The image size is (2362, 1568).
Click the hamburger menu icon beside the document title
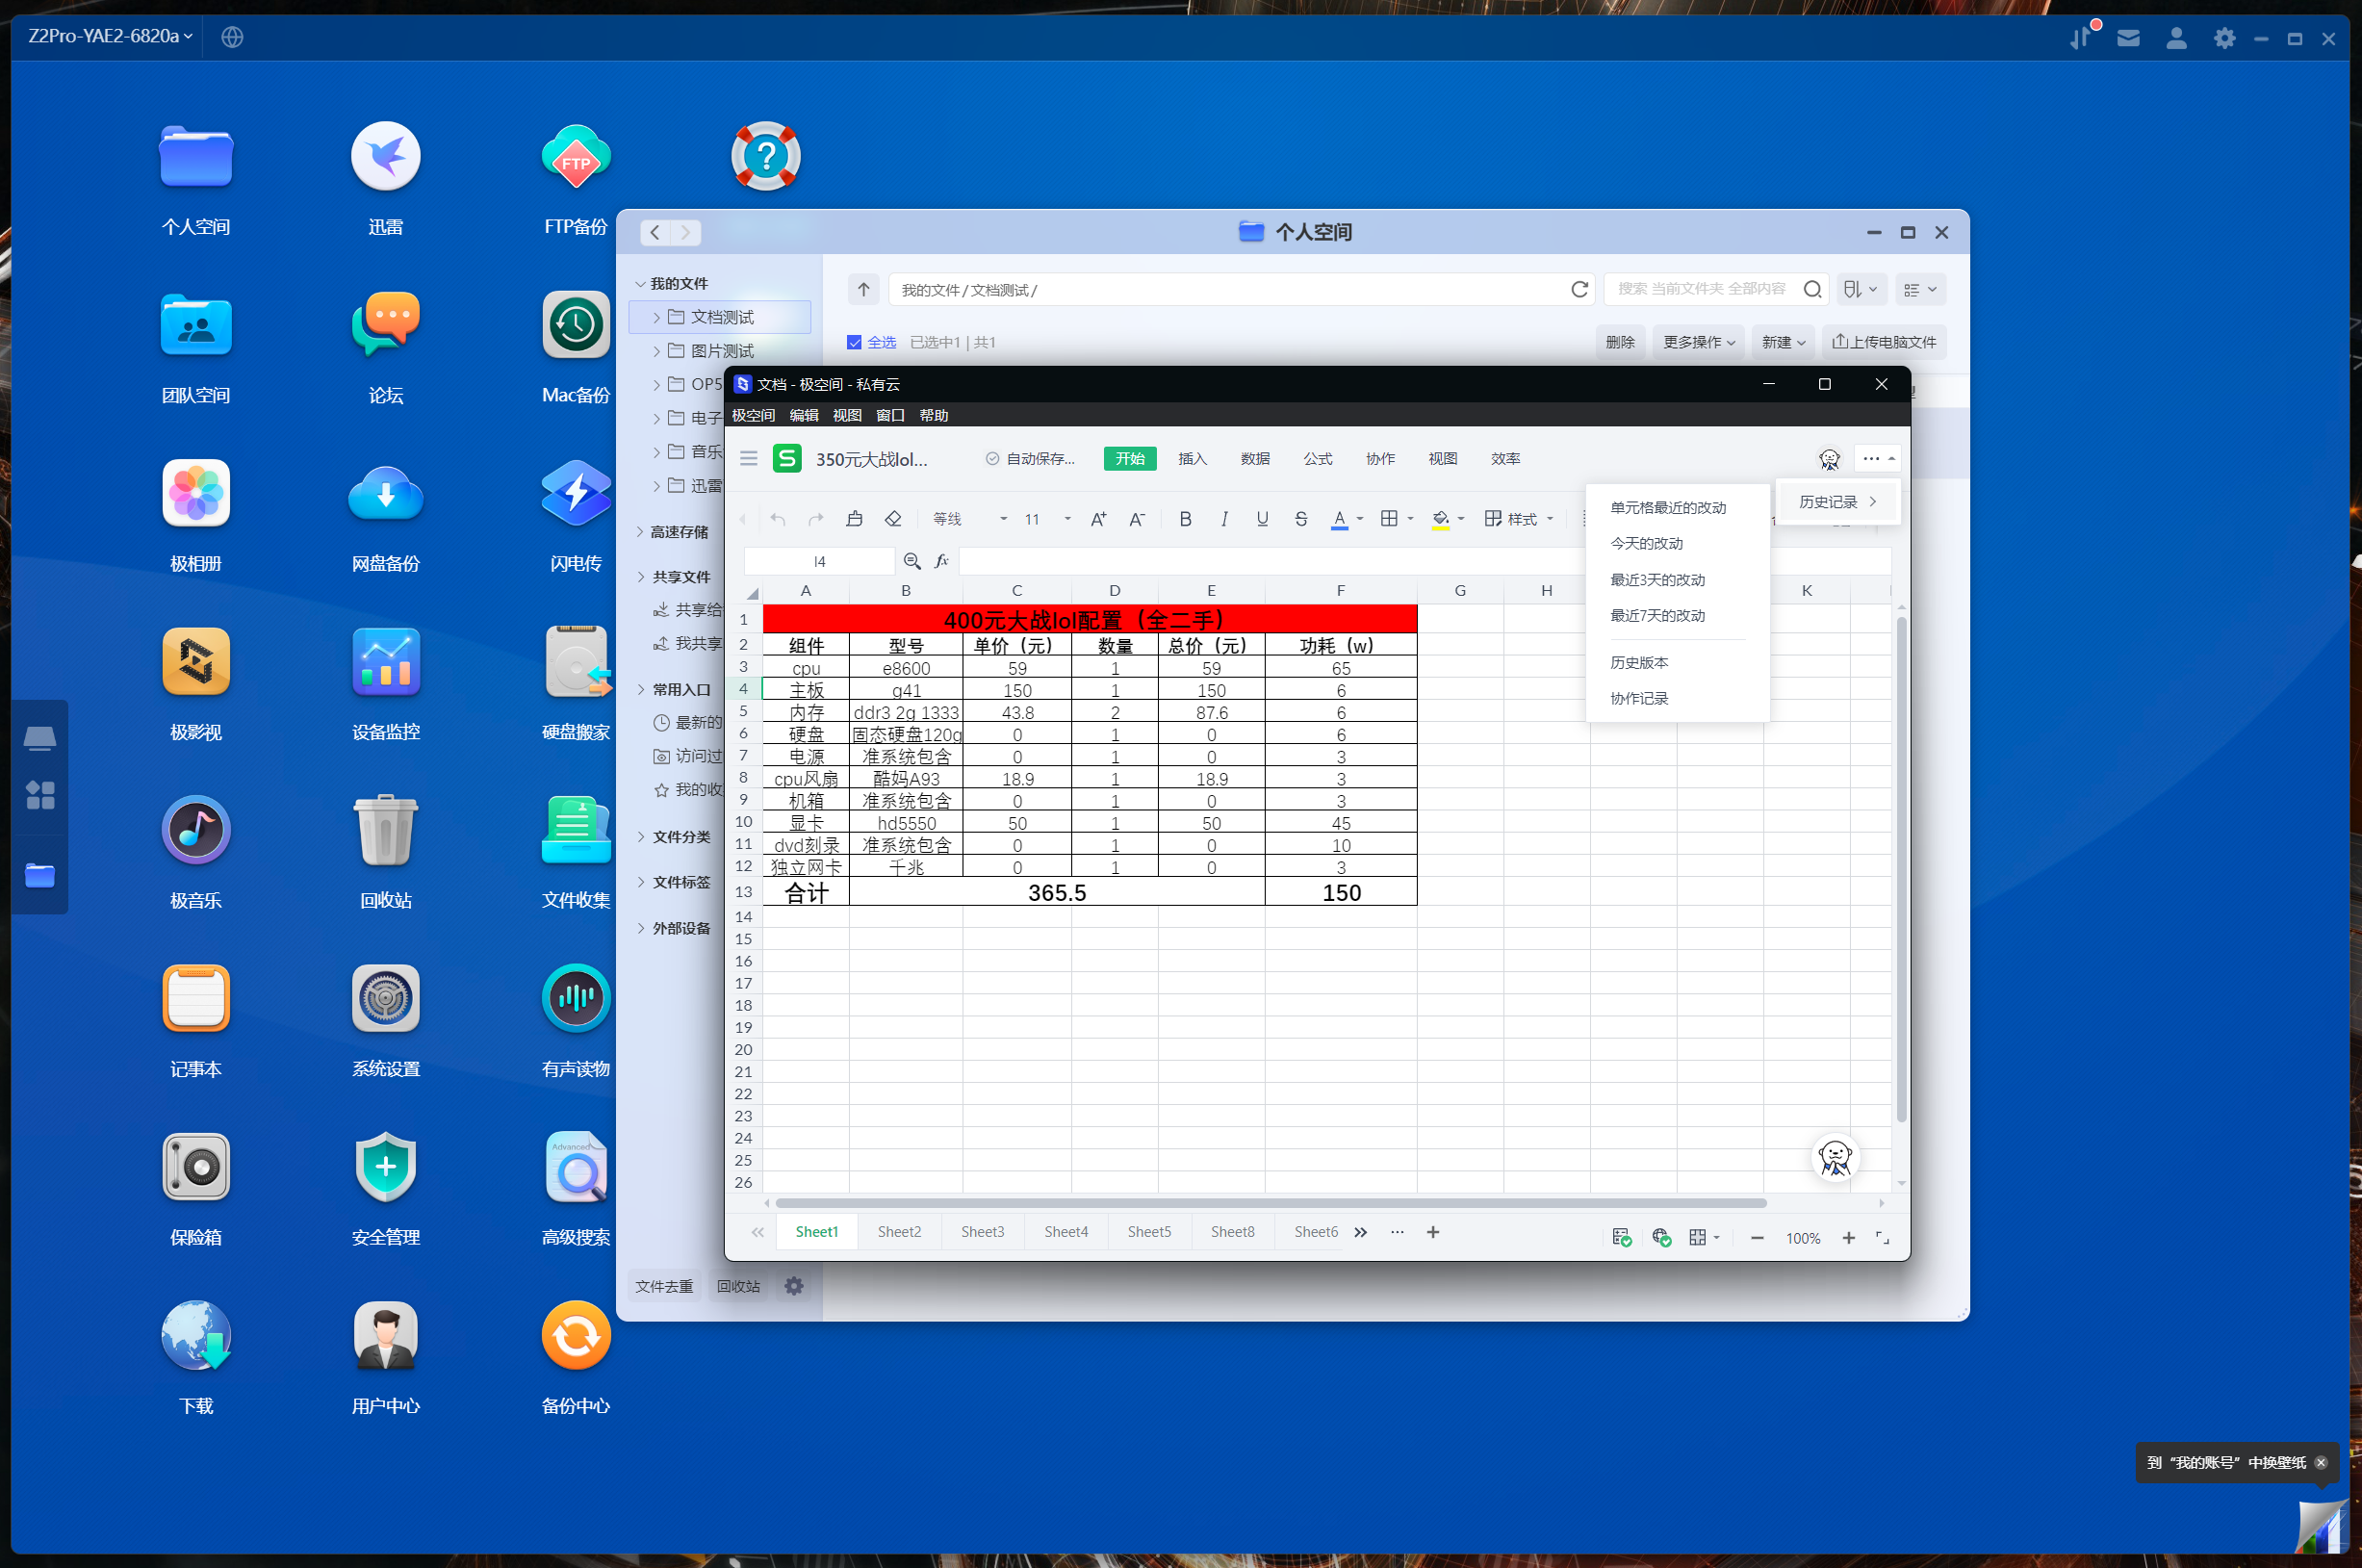pyautogui.click(x=748, y=459)
